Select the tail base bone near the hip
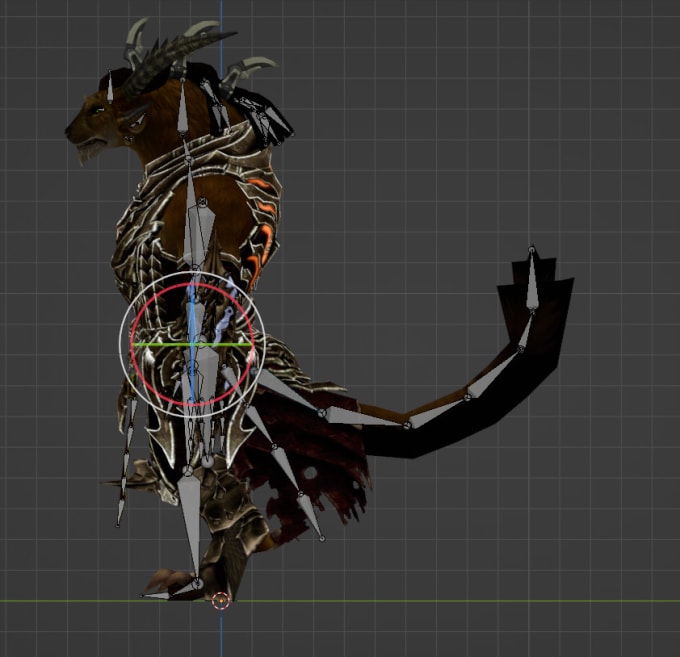 (x=288, y=389)
